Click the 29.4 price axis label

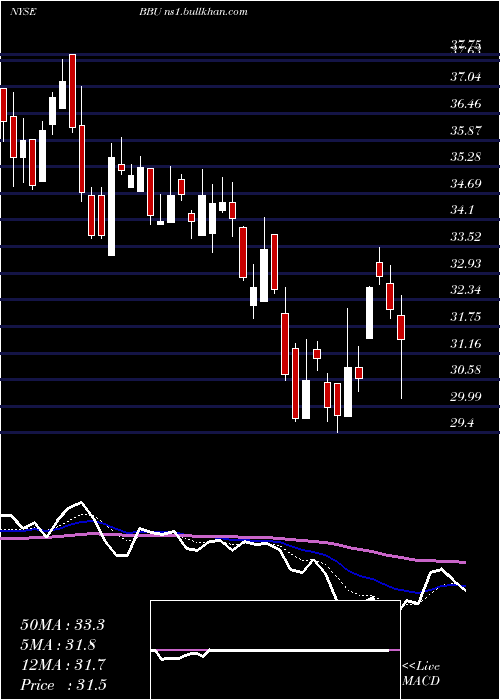click(x=462, y=423)
